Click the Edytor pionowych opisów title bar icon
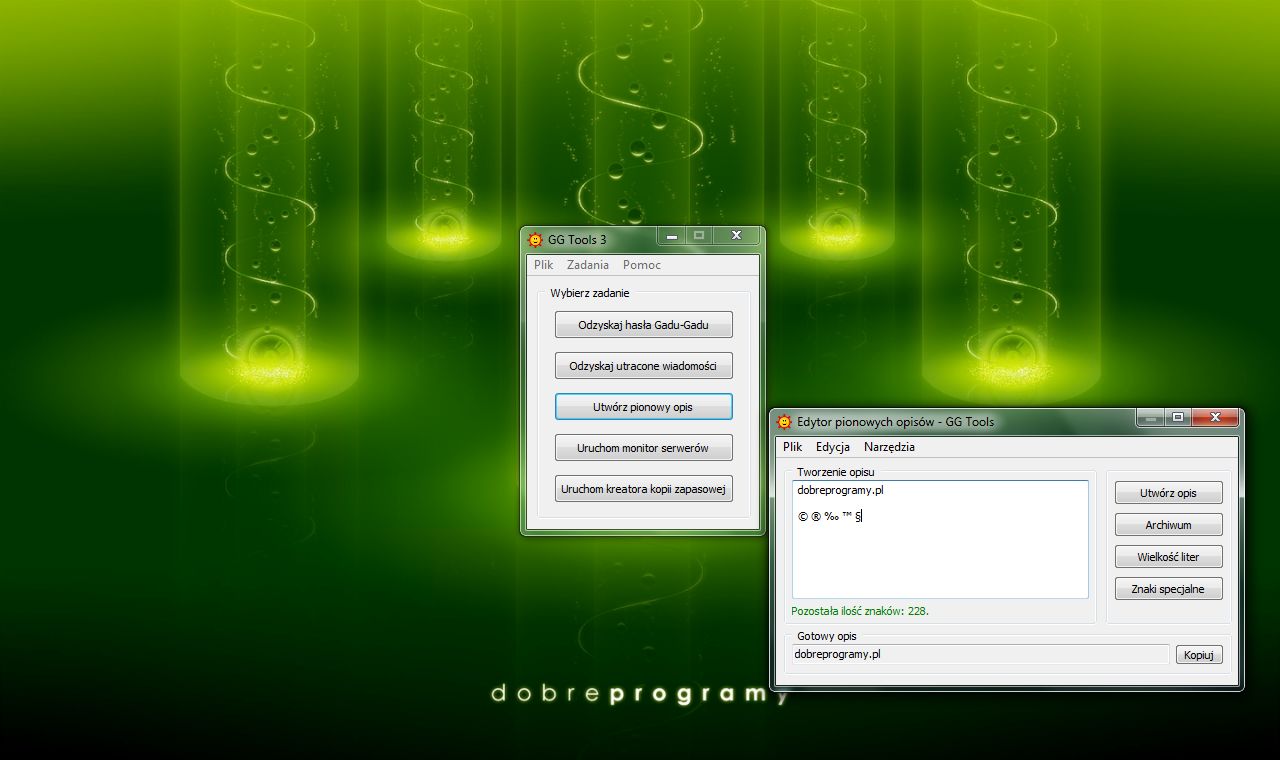Viewport: 1280px width, 760px height. coord(784,421)
